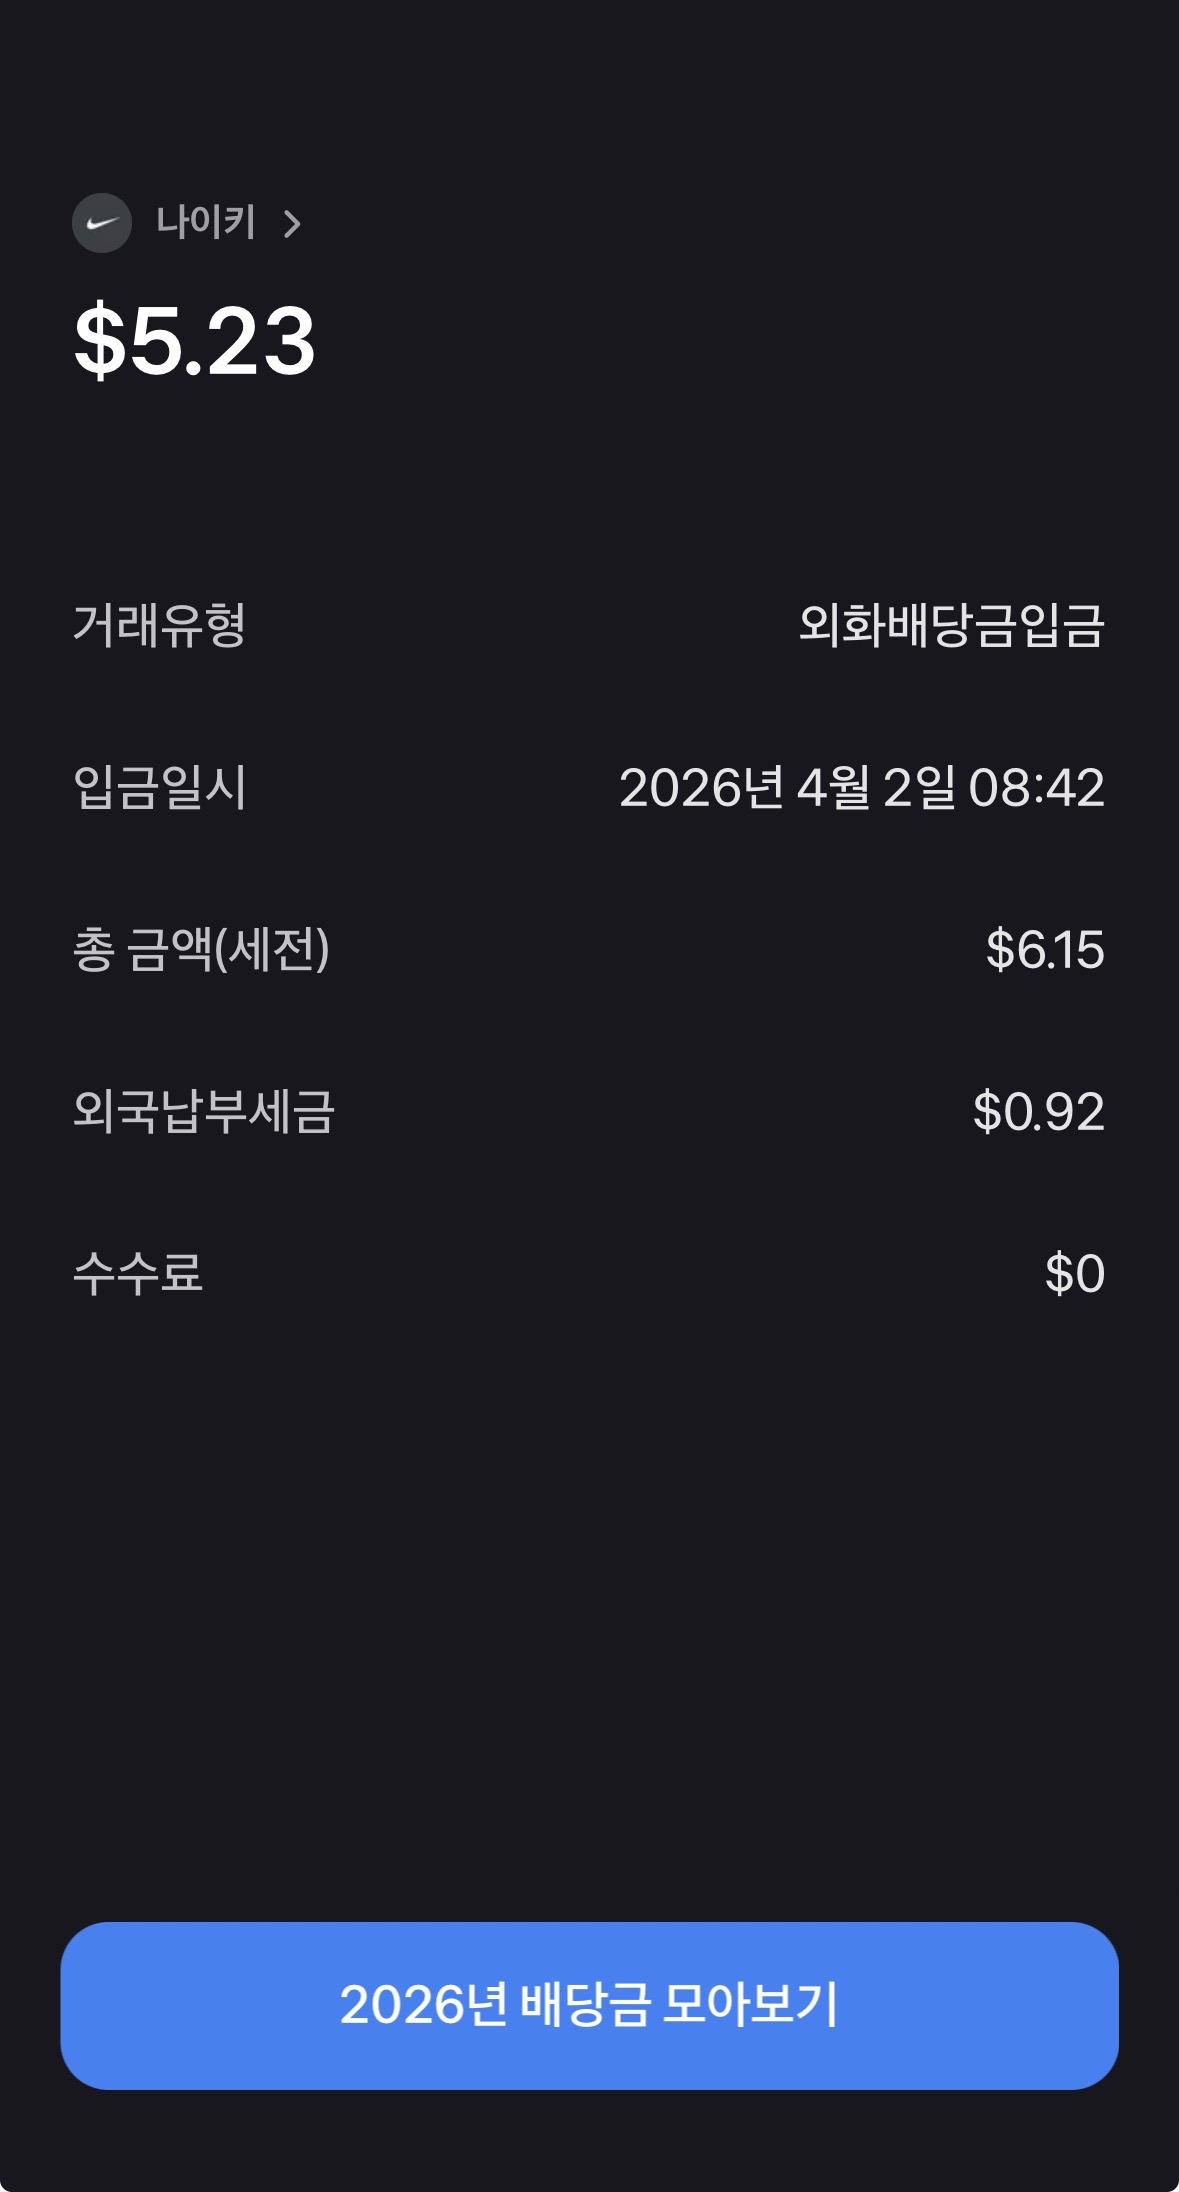Click the 08:42 deposit time
This screenshot has height=2192, width=1179.
click(x=1036, y=788)
